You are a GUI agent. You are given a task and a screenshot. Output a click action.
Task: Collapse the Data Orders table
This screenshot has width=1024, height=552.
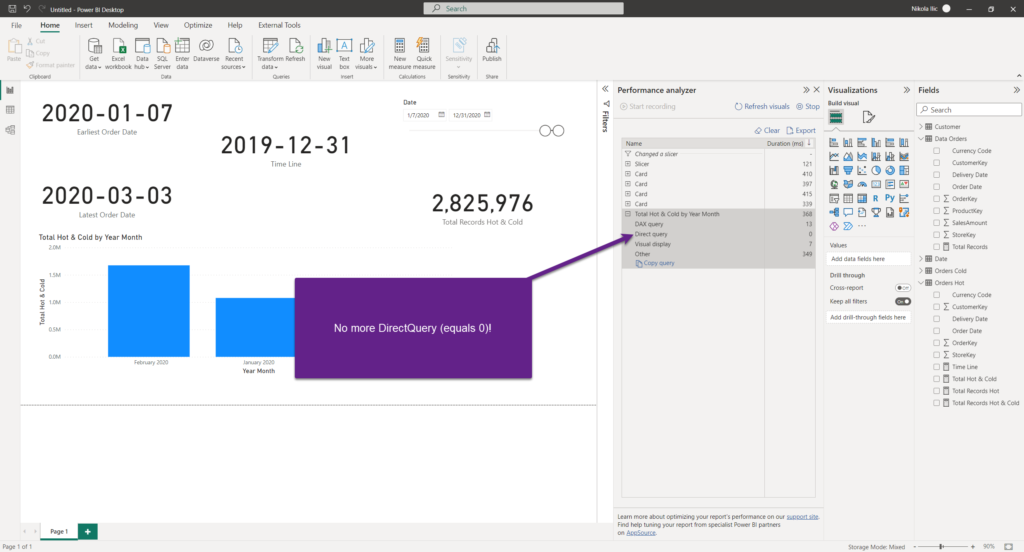[x=921, y=138]
